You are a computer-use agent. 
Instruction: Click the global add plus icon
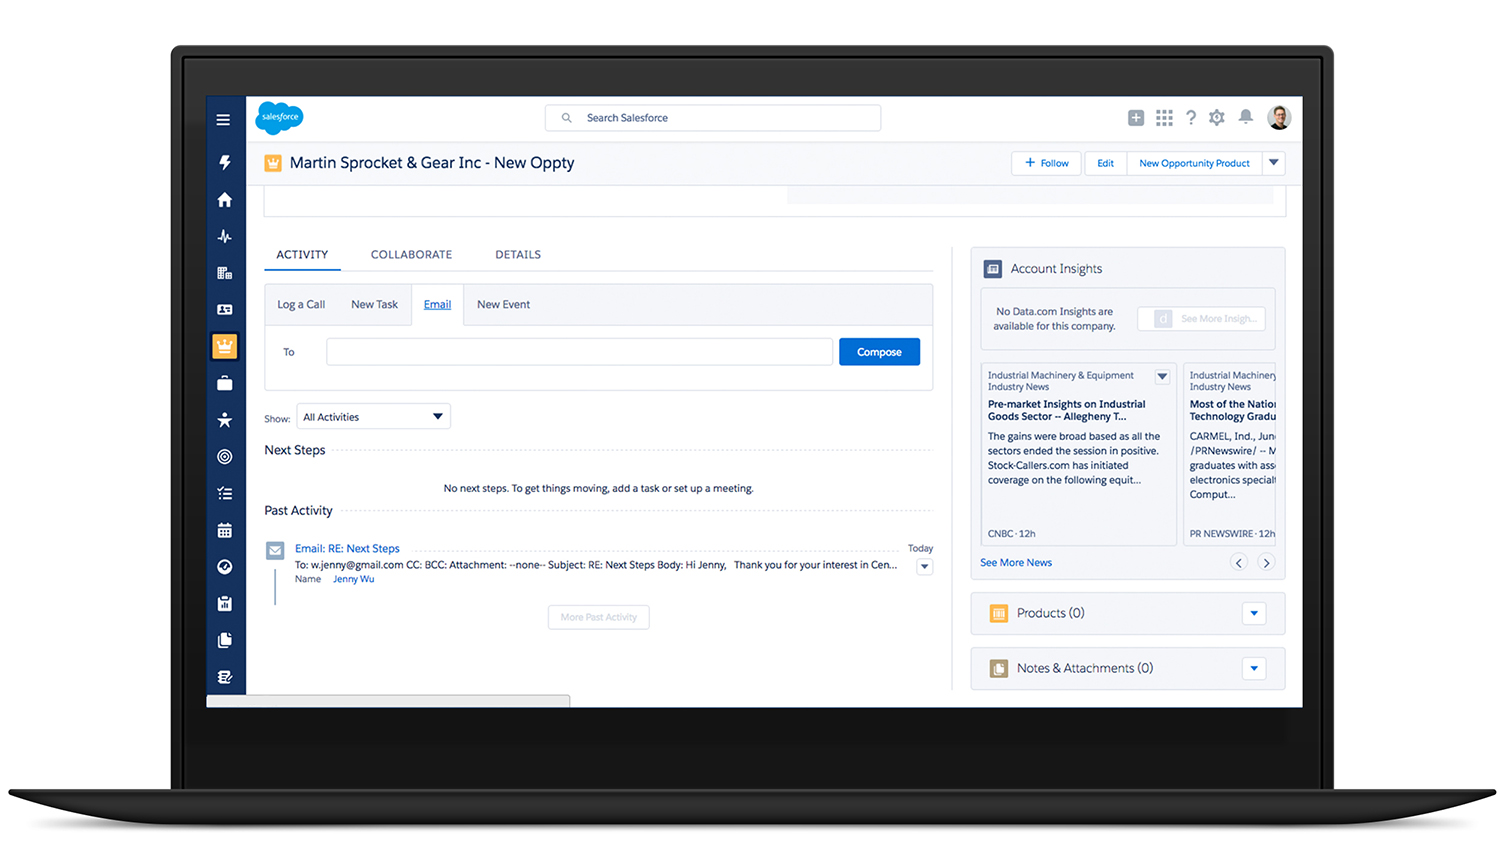pos(1136,118)
